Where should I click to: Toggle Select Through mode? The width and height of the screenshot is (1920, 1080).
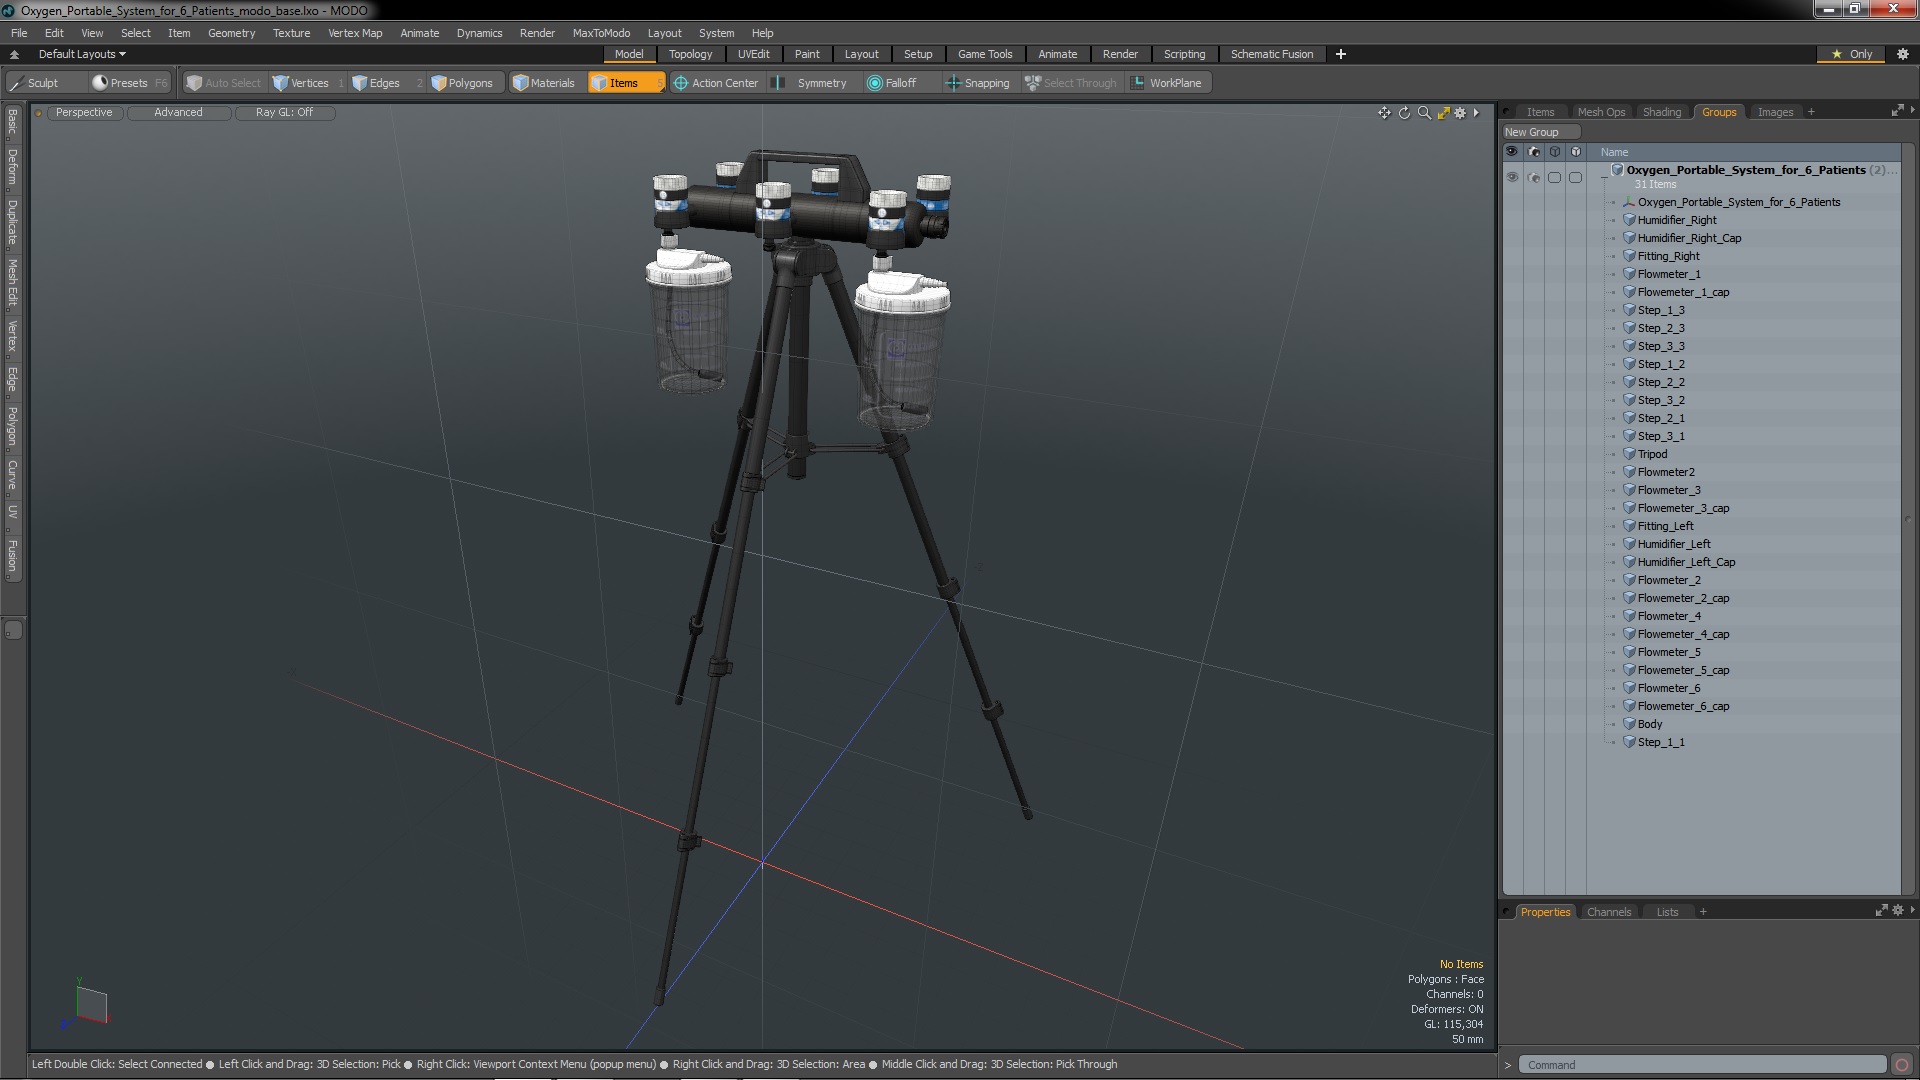(x=1071, y=83)
